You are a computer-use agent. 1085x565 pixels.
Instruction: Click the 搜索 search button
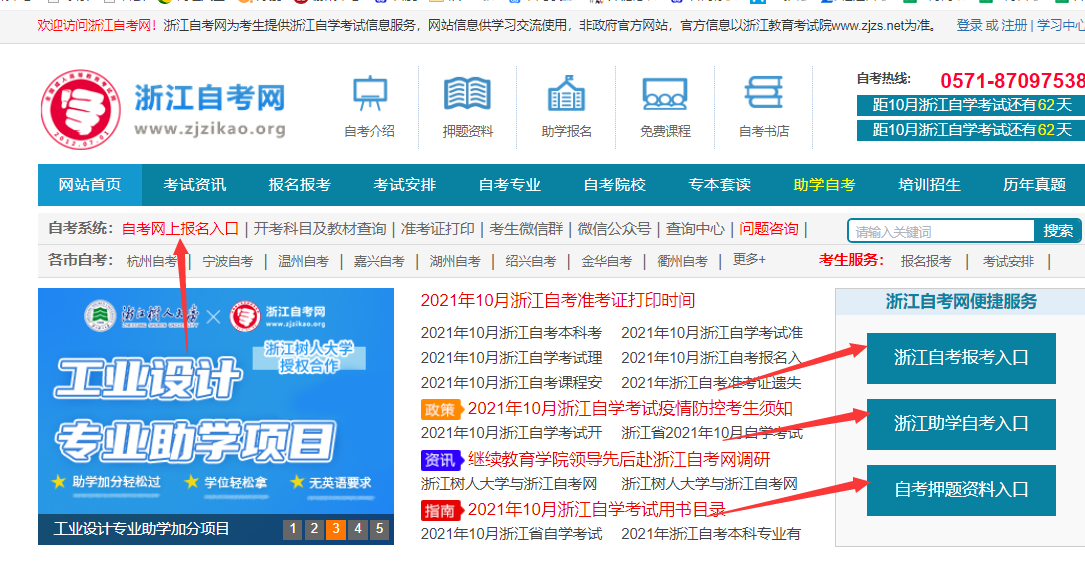click(x=1058, y=231)
